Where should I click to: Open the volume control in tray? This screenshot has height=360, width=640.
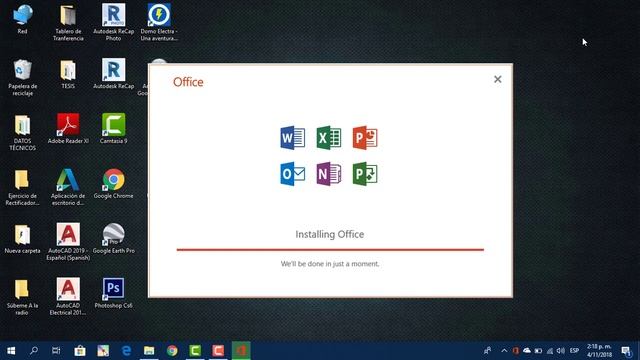pos(561,351)
